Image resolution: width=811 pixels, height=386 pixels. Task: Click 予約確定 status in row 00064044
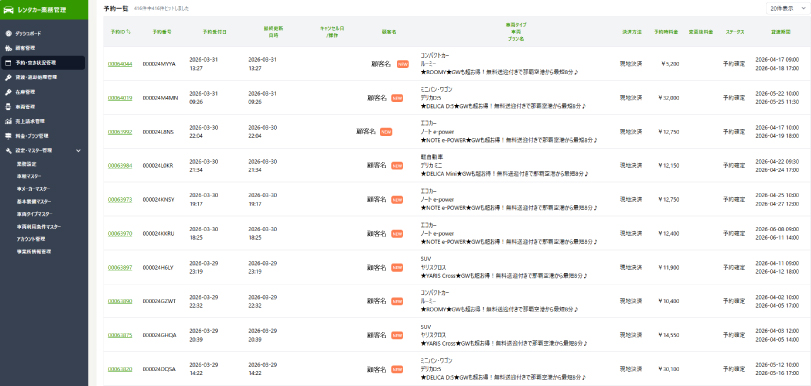coord(734,64)
